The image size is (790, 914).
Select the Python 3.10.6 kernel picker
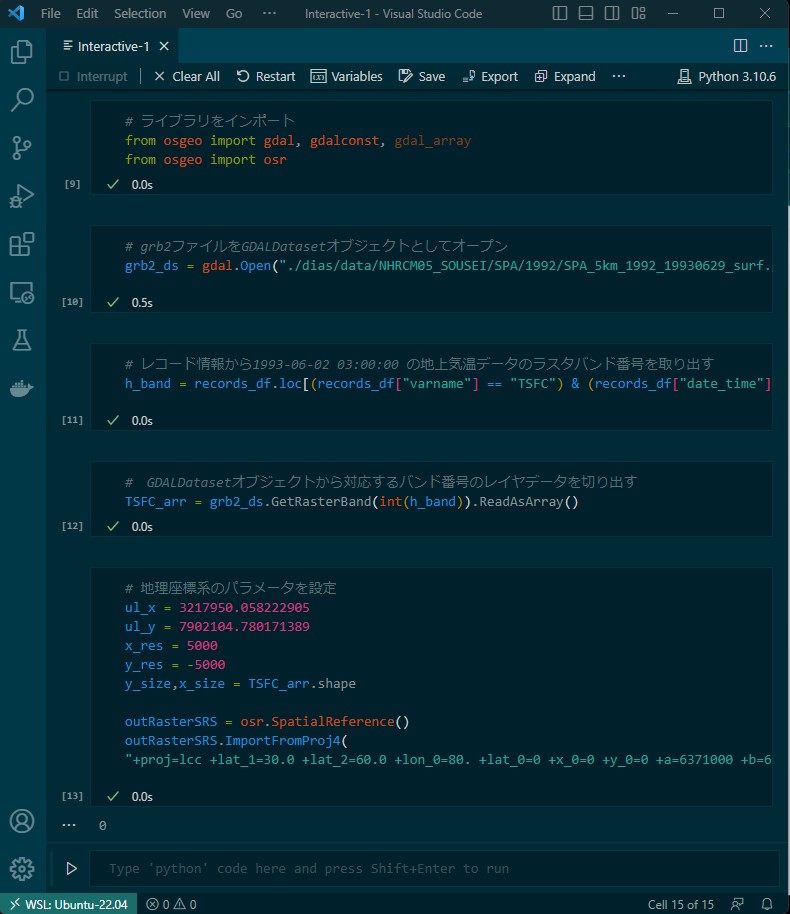726,76
